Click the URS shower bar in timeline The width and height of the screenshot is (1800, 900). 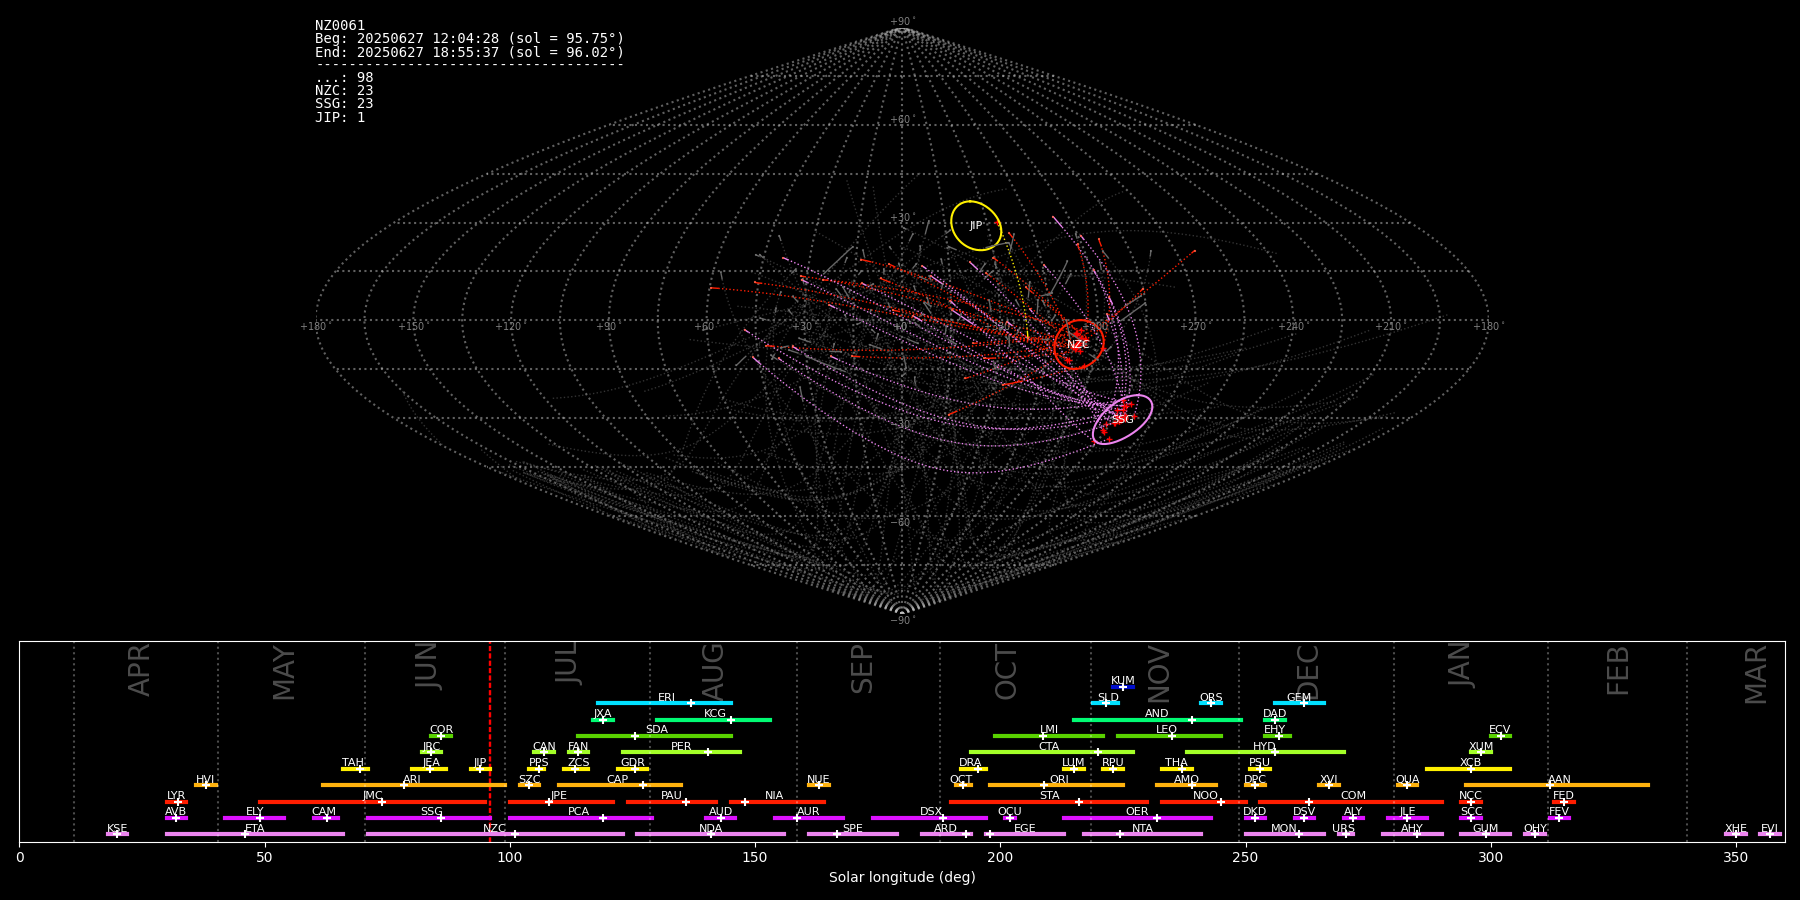[x=1345, y=834]
